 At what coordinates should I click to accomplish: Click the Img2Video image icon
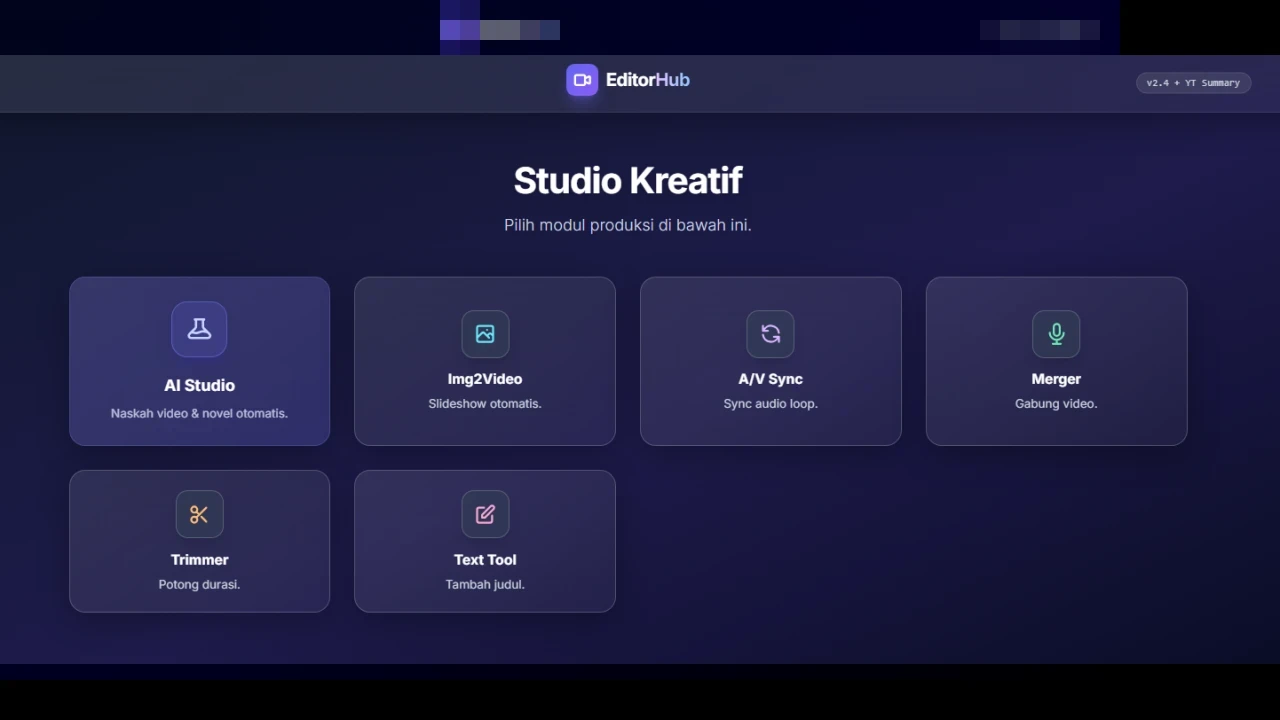click(x=485, y=334)
